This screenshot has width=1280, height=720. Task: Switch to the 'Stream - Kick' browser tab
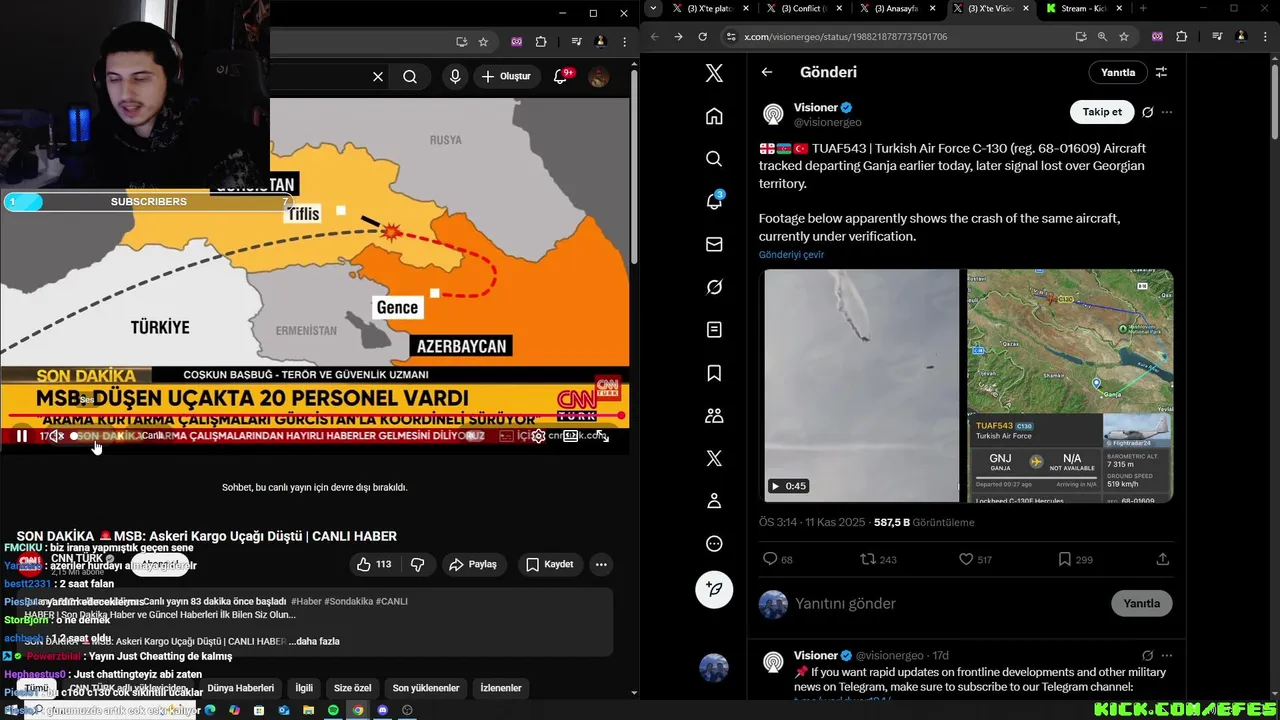[x=1080, y=9]
